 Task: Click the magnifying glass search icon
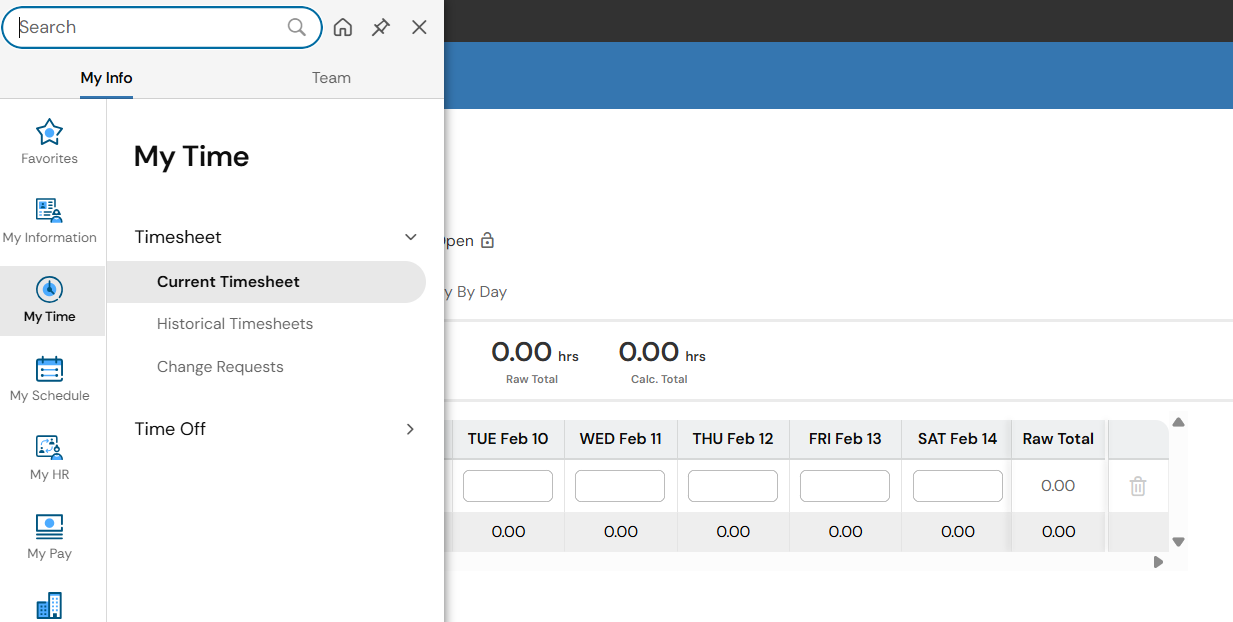tap(297, 27)
